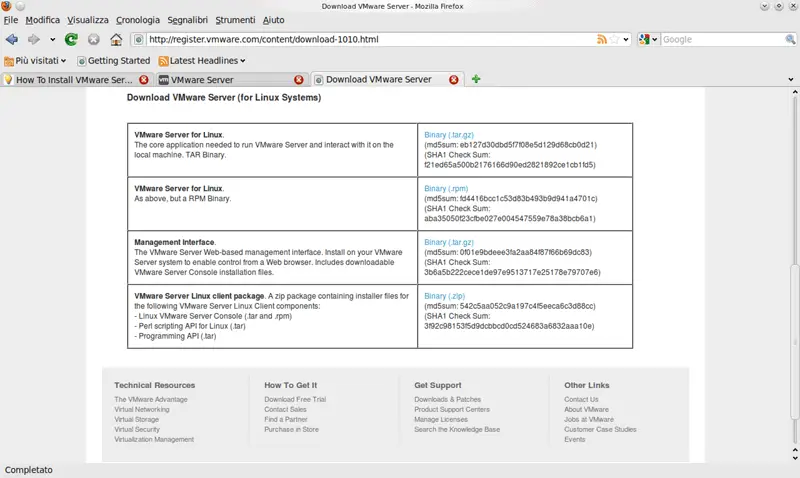This screenshot has width=800, height=478.
Task: Click the vertical scrollbar down arrow
Action: coord(794,458)
